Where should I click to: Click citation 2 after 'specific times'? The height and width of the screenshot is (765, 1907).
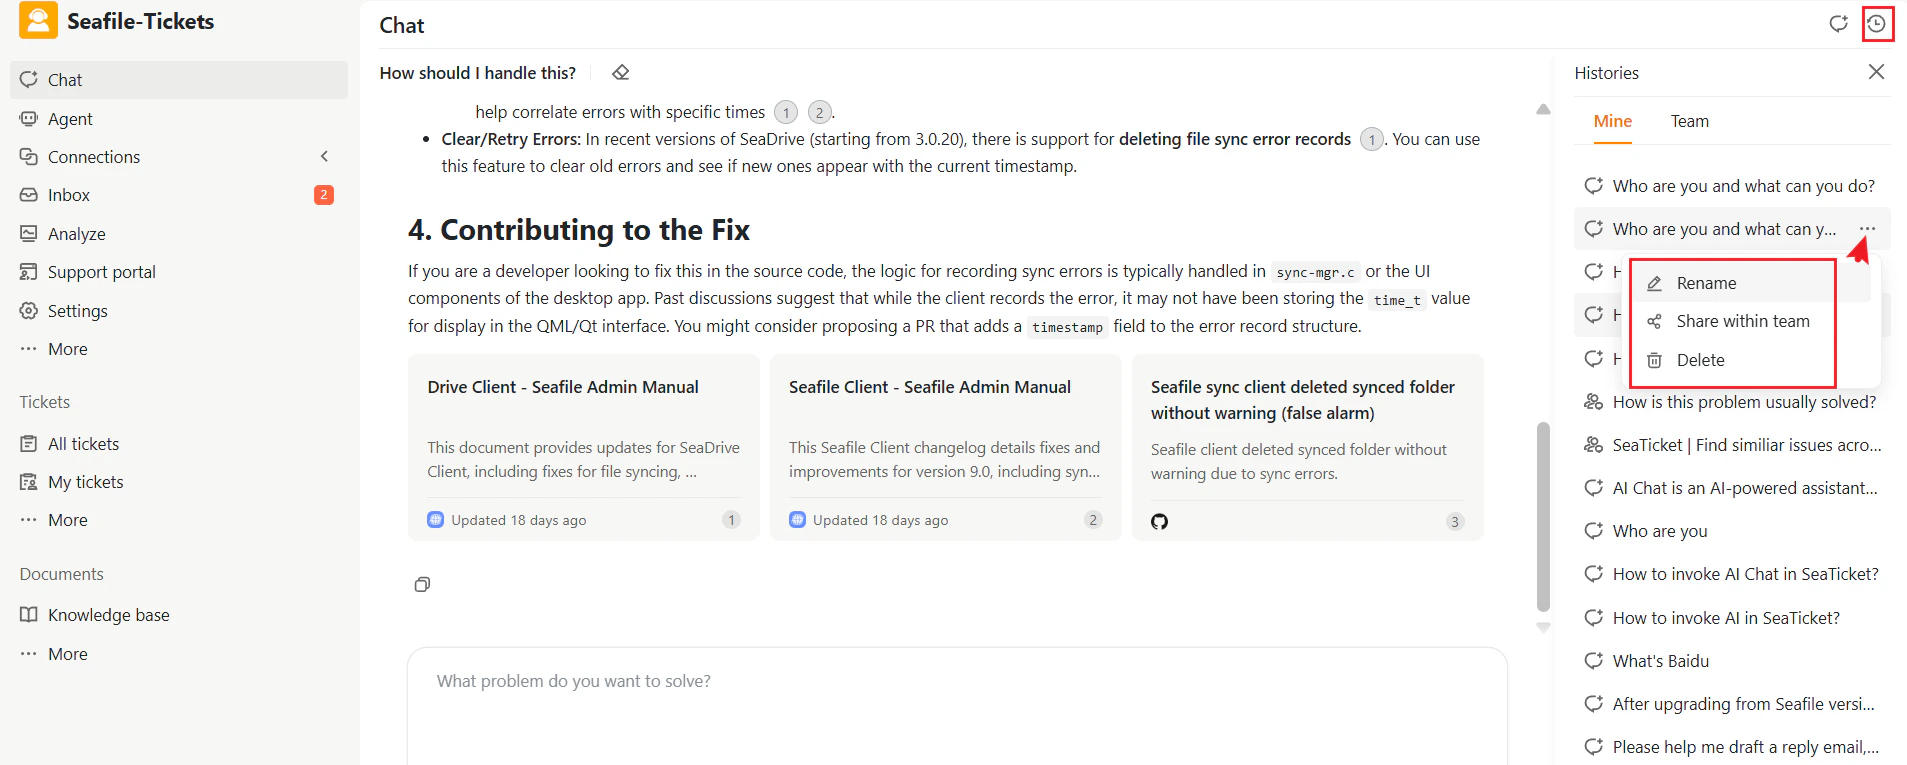(x=820, y=112)
